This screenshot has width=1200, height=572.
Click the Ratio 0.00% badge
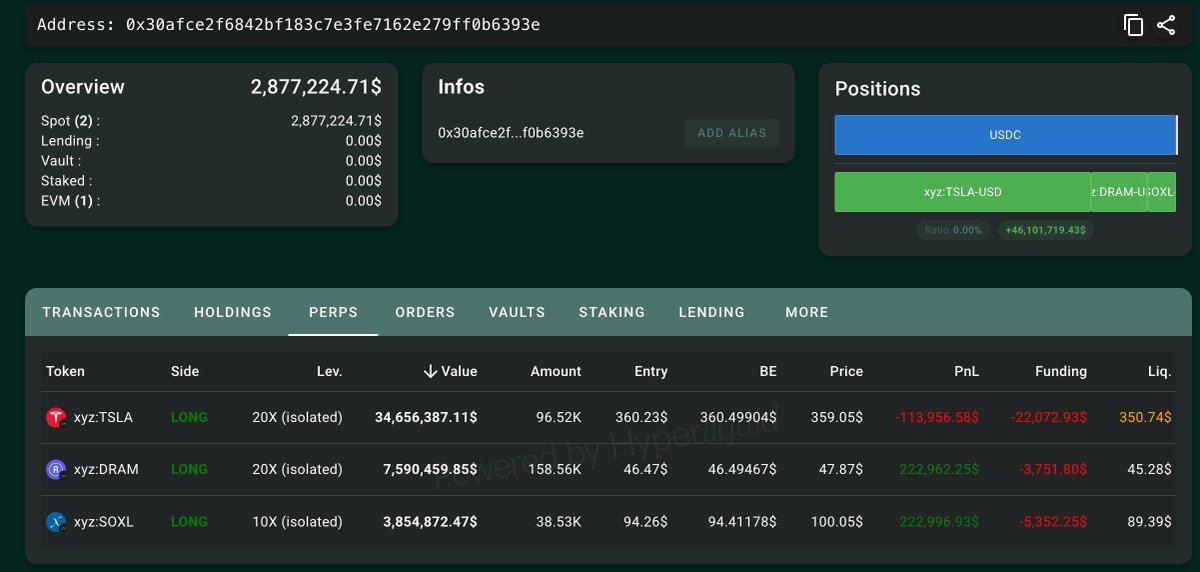954,230
